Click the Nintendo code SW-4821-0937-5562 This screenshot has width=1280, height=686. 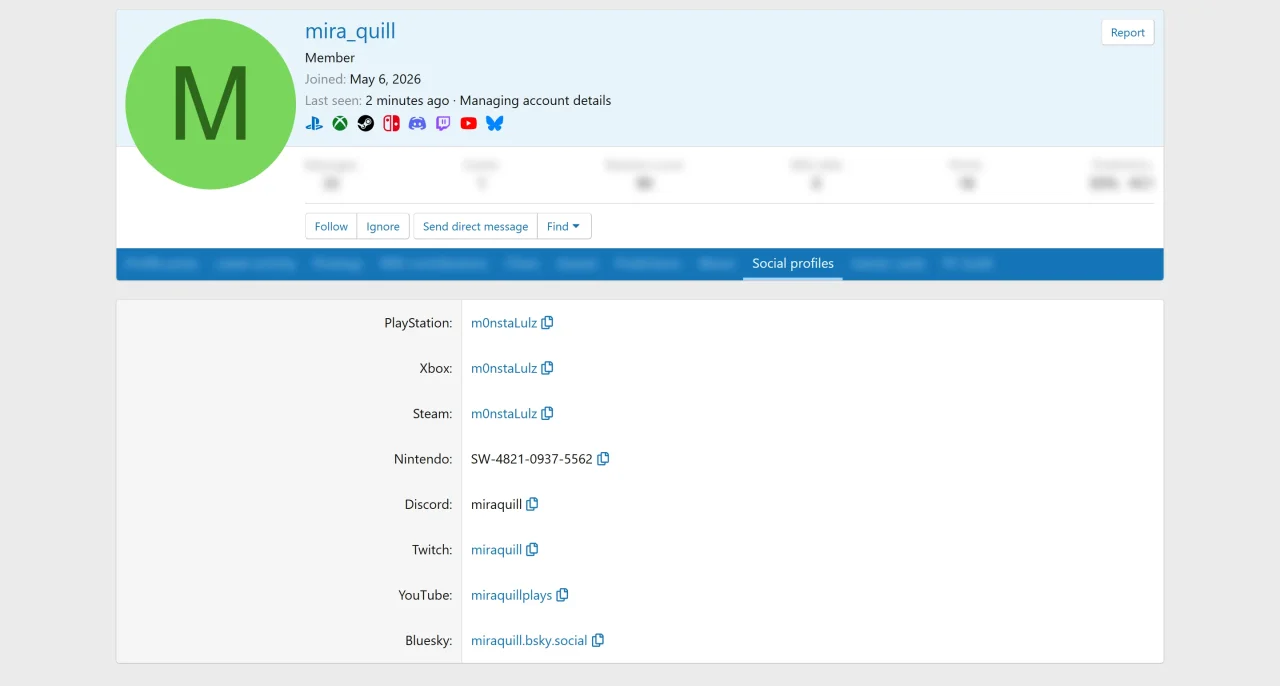tap(532, 459)
